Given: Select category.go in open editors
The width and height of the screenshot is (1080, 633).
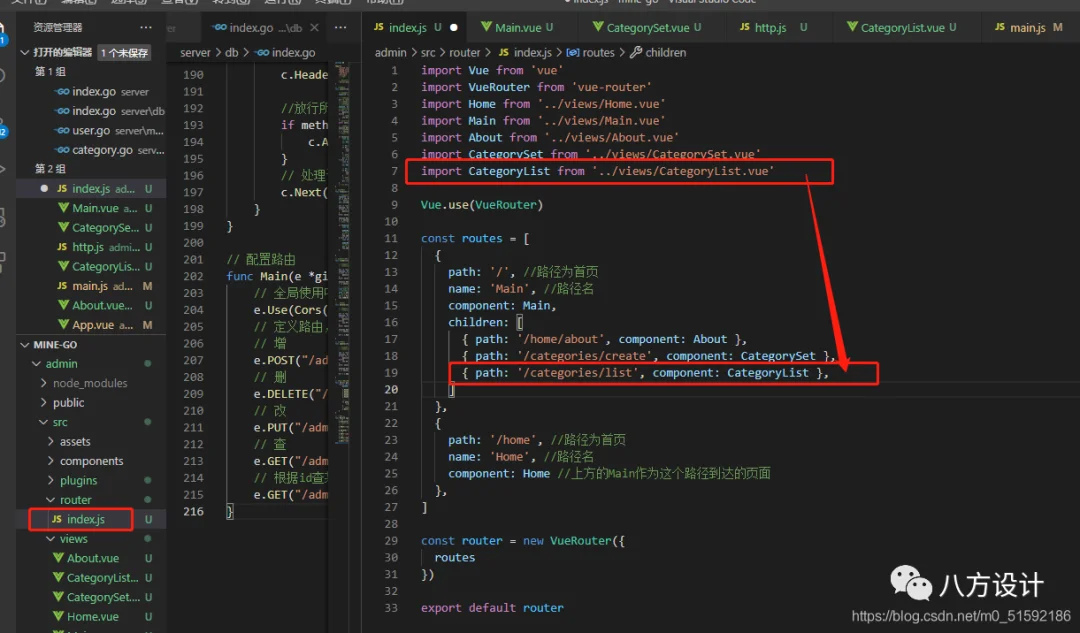Looking at the screenshot, I should pyautogui.click(x=110, y=149).
